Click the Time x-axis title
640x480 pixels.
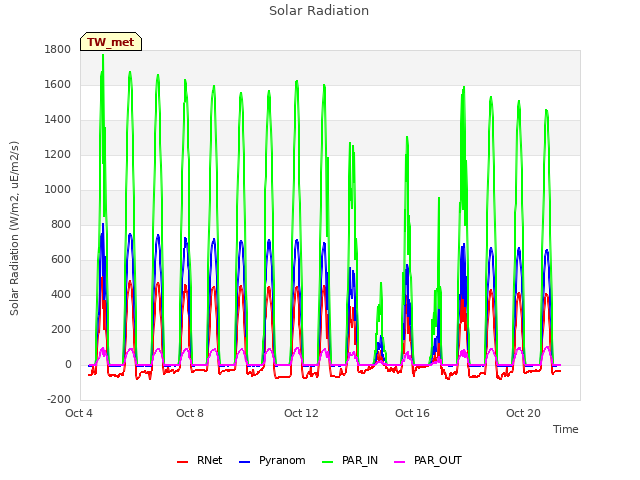tap(566, 429)
